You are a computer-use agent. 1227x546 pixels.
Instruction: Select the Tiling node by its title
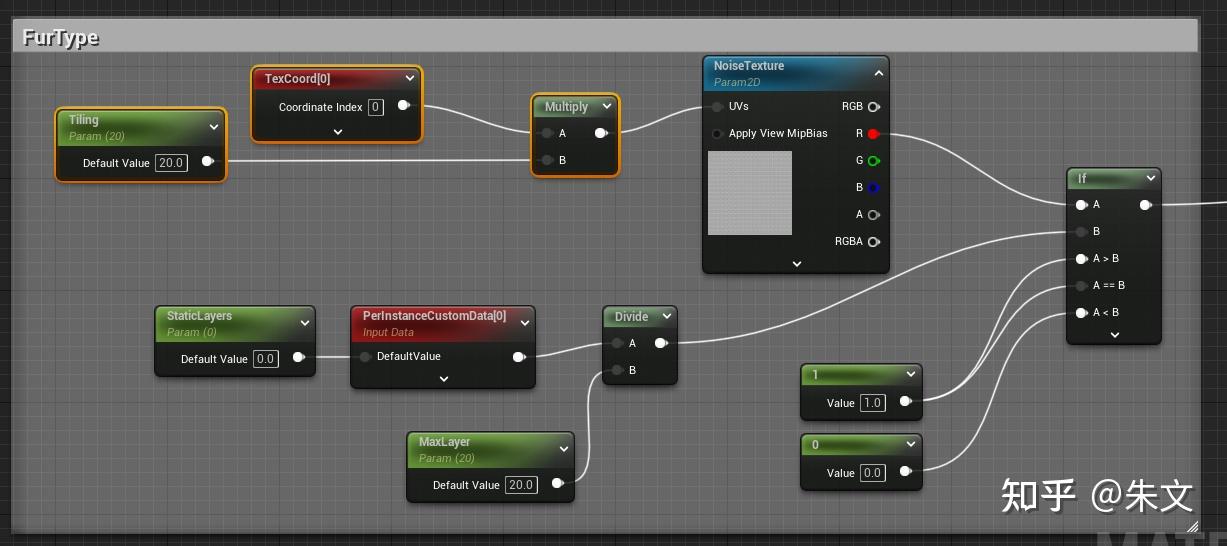click(84, 120)
